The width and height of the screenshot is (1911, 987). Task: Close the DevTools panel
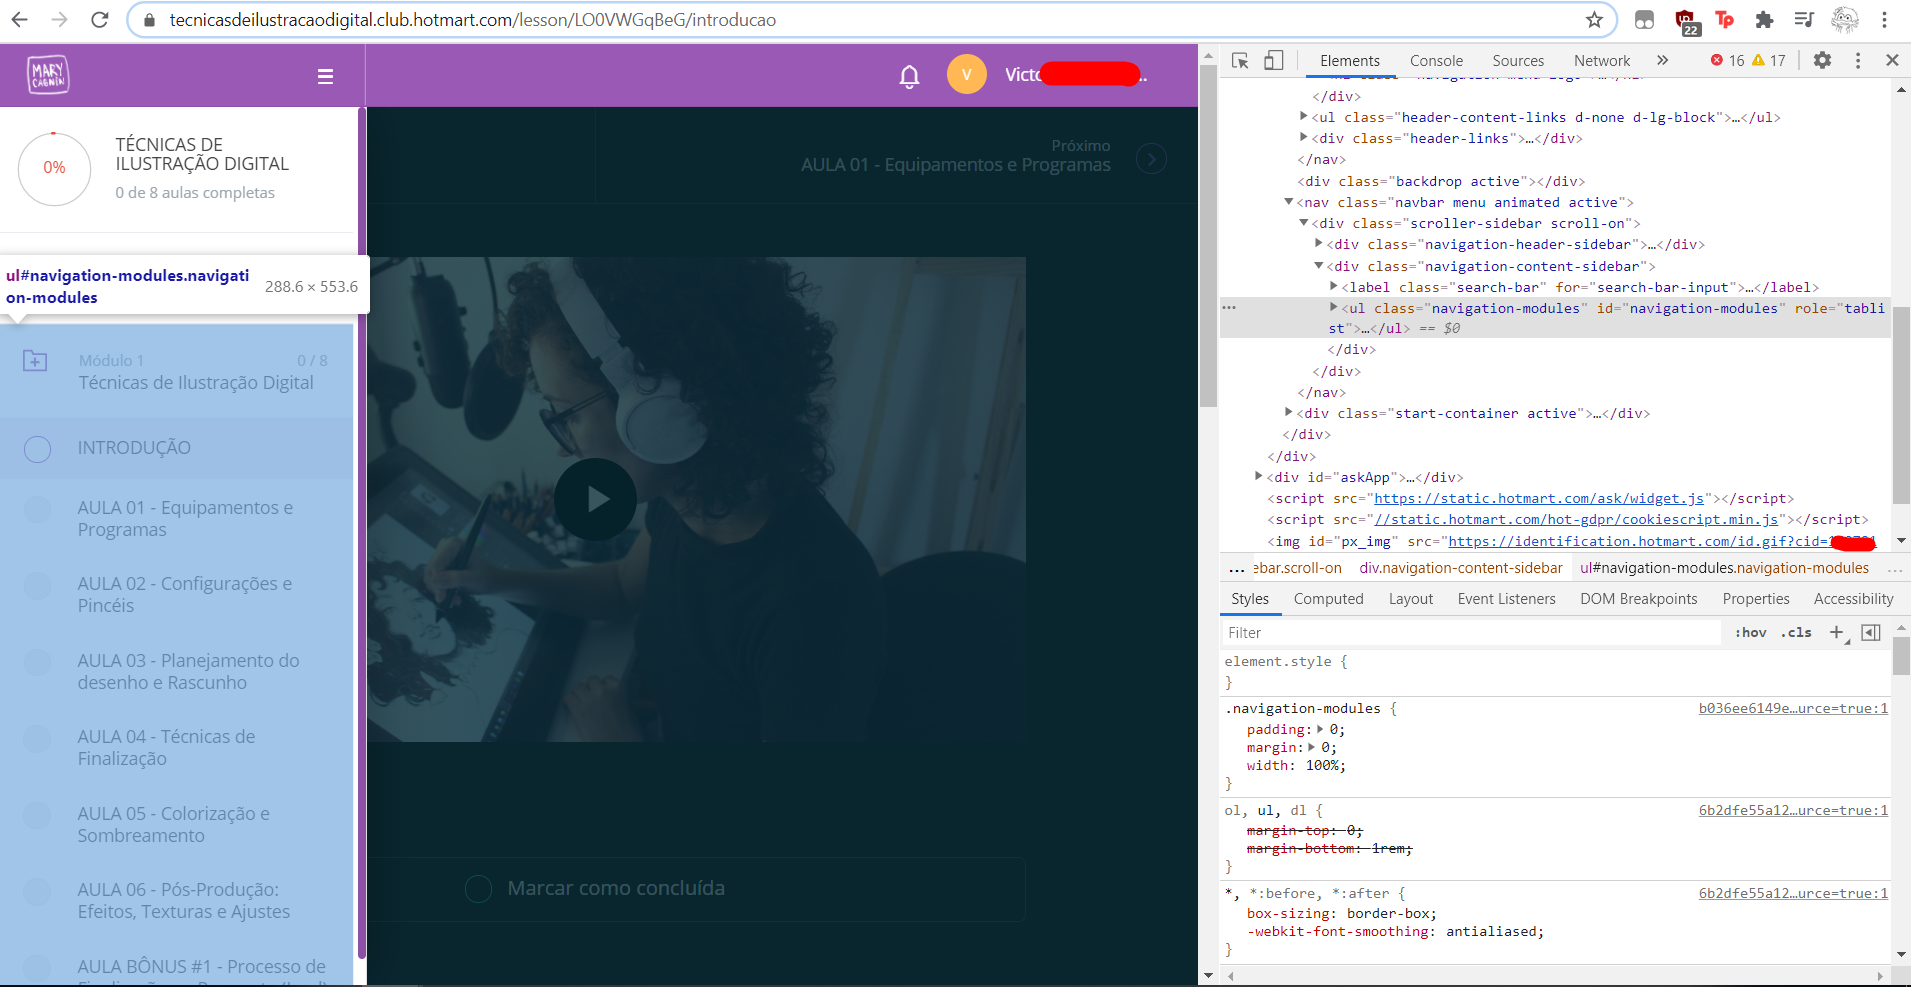coord(1892,60)
